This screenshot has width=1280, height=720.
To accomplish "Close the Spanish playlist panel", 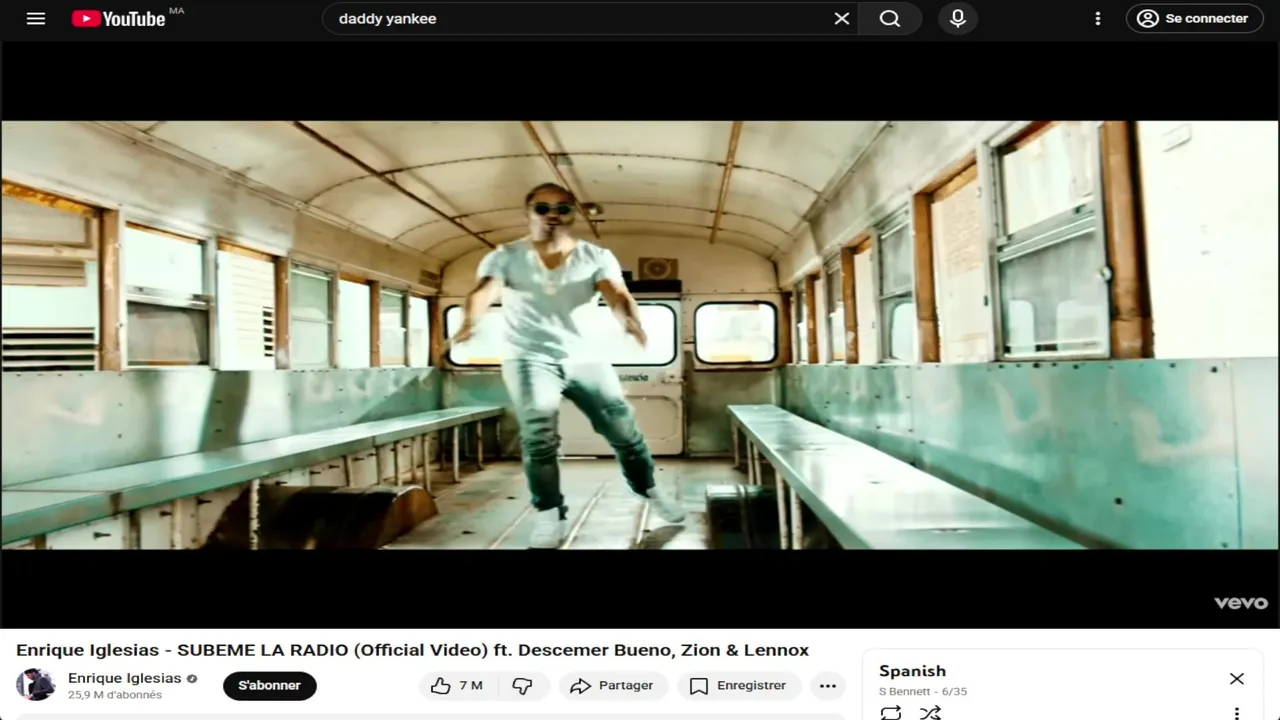I will pyautogui.click(x=1237, y=679).
